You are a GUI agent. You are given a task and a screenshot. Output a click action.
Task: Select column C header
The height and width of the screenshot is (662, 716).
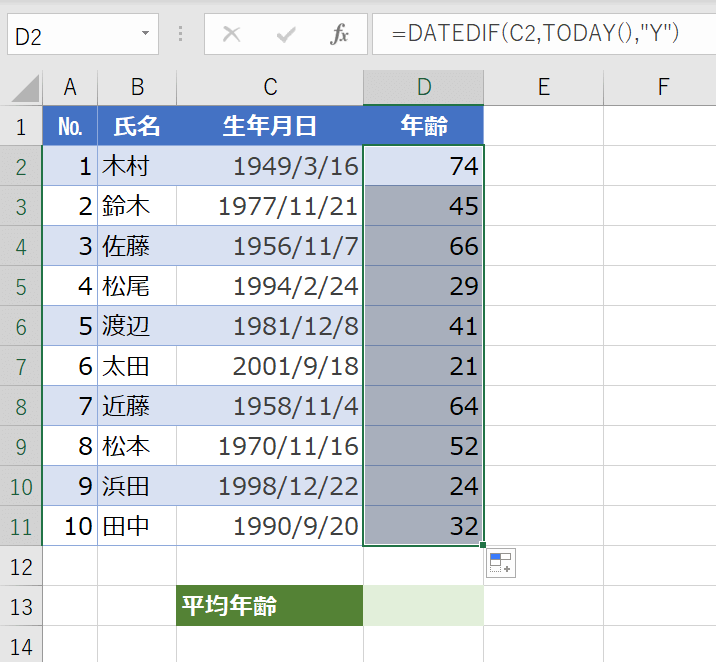pyautogui.click(x=270, y=88)
